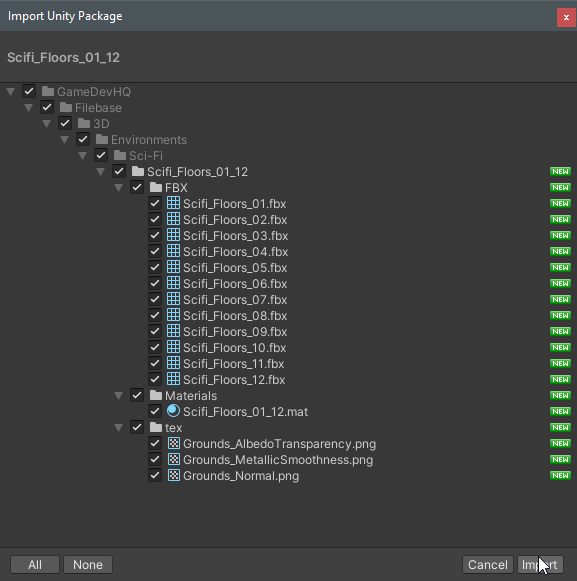The height and width of the screenshot is (581, 577).
Task: Click the NEW badge beside Scifi_Floors_01_12.mat
Action: 560,411
